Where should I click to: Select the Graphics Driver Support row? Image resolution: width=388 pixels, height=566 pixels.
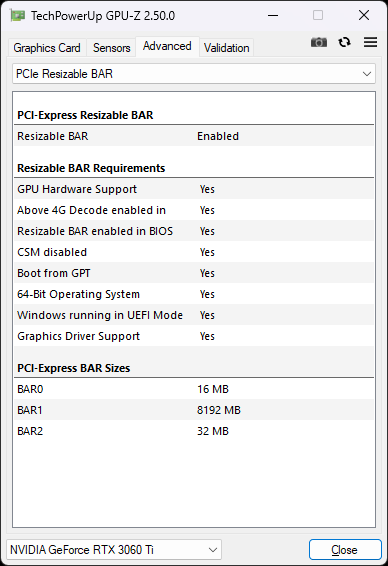tap(194, 336)
